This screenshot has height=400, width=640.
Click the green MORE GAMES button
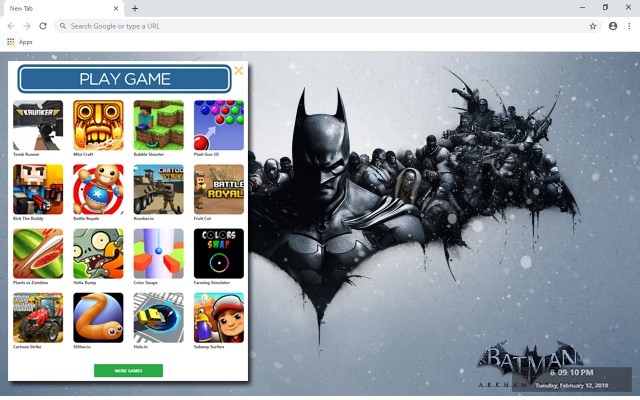[128, 371]
